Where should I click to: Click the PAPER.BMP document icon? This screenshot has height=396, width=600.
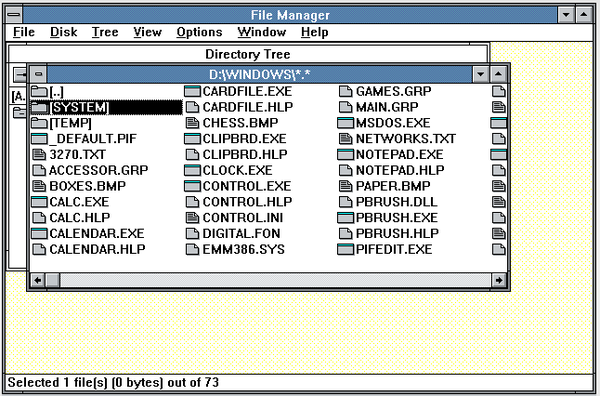pyautogui.click(x=346, y=186)
